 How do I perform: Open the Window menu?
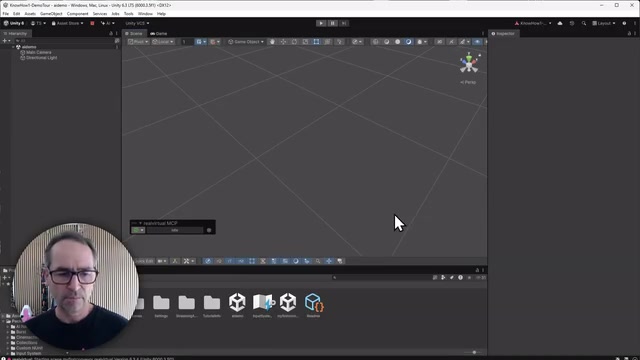pos(145,13)
